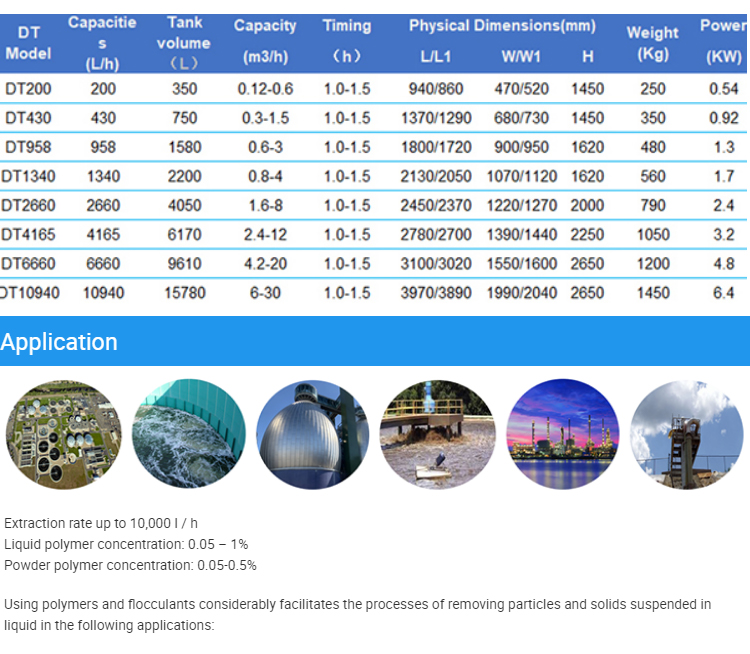Screen dimensions: 750x654
Task: Click the 0.54 power value
Action: click(x=724, y=89)
